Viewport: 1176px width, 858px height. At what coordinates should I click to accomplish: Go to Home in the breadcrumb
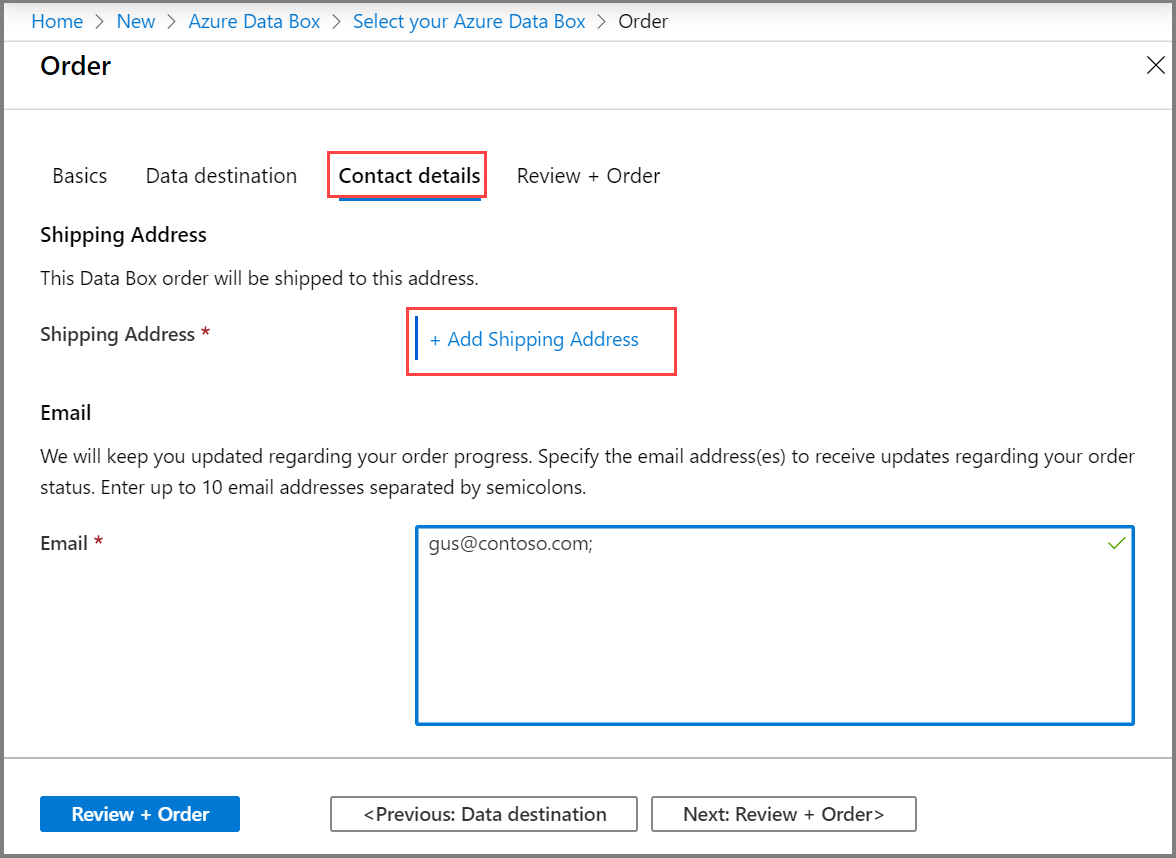57,21
